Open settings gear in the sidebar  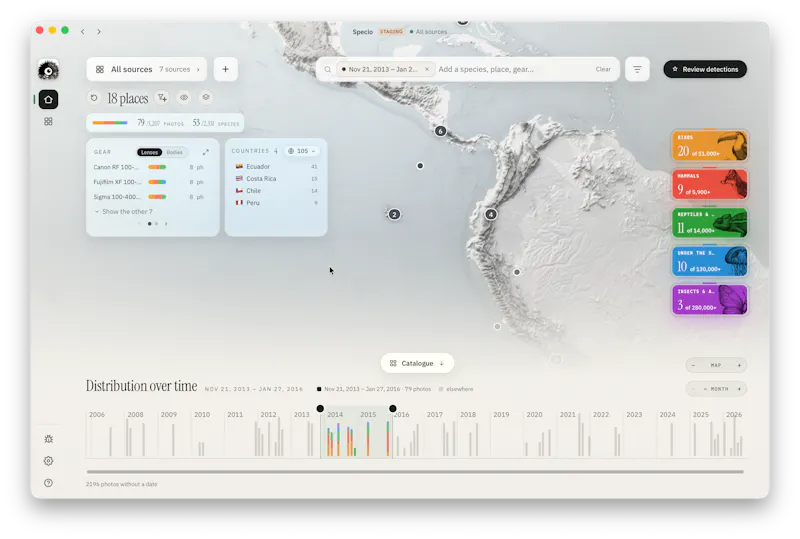[48, 461]
